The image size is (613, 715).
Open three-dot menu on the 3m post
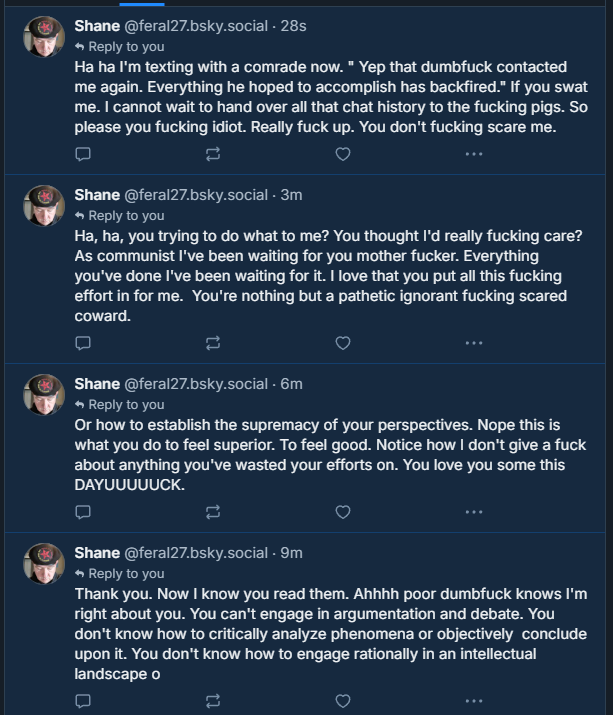click(x=473, y=343)
